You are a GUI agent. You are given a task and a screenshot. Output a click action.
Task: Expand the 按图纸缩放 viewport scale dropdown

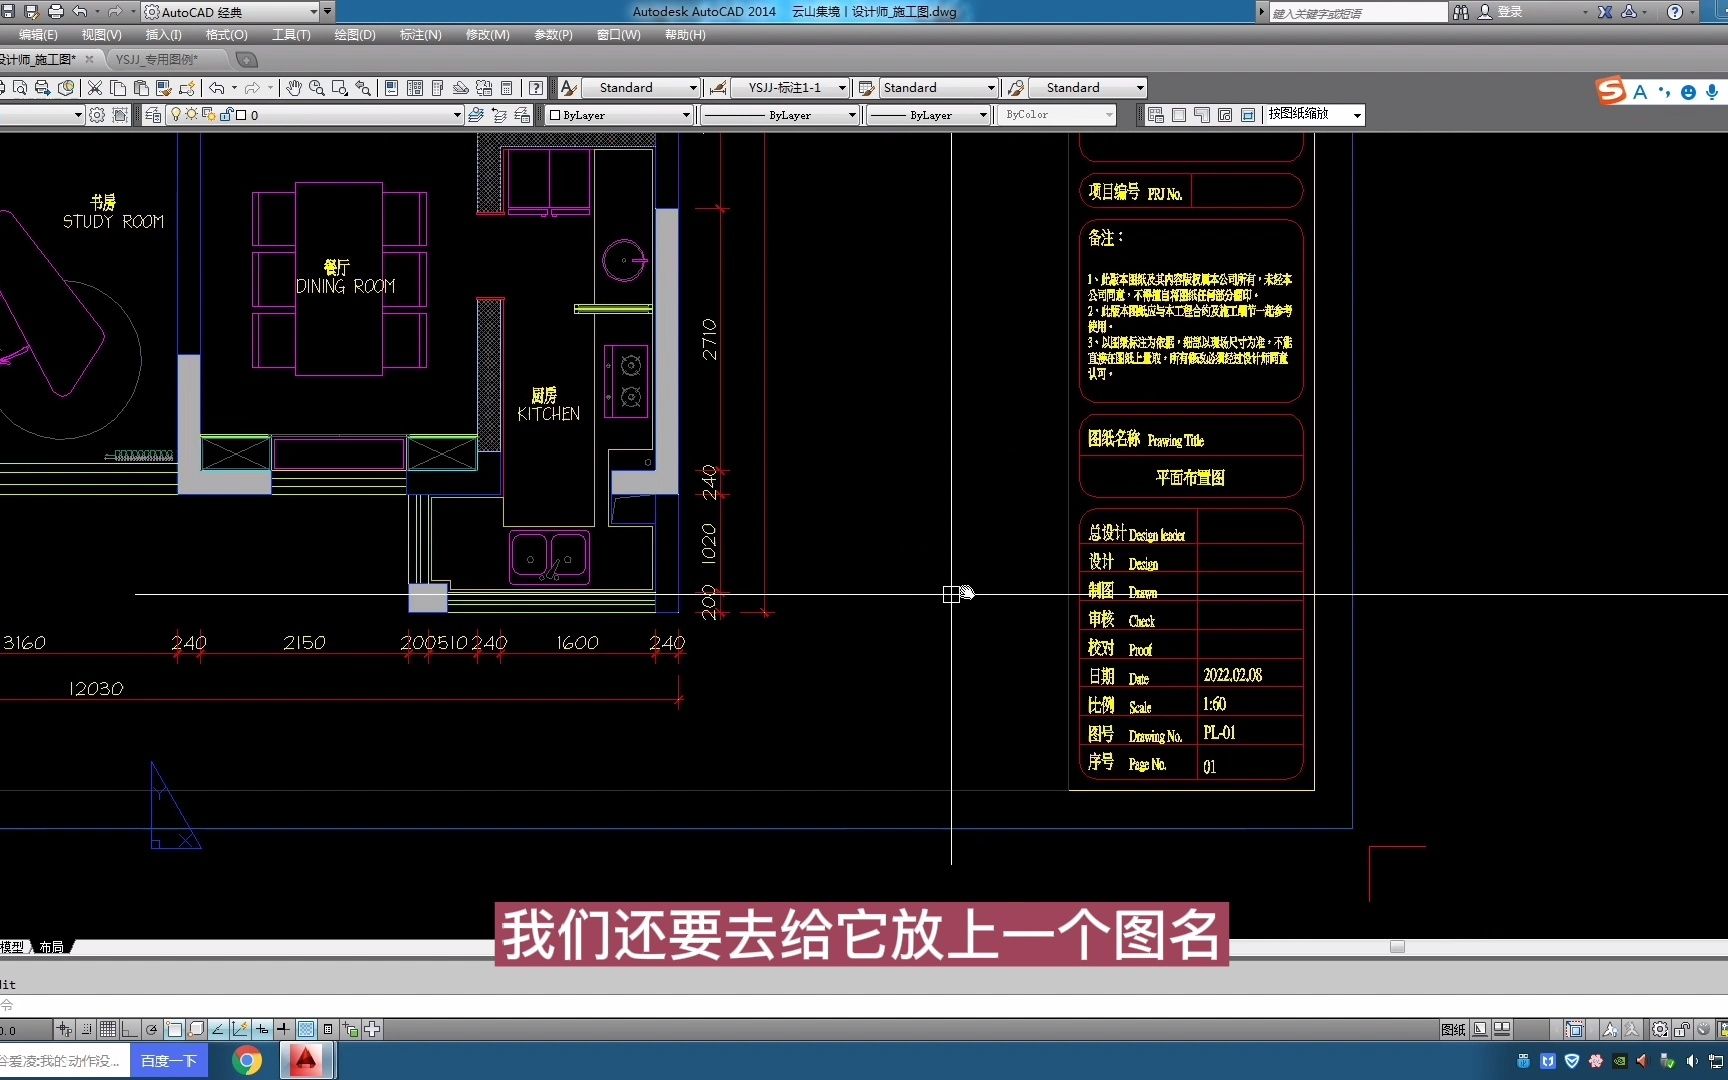point(1356,115)
